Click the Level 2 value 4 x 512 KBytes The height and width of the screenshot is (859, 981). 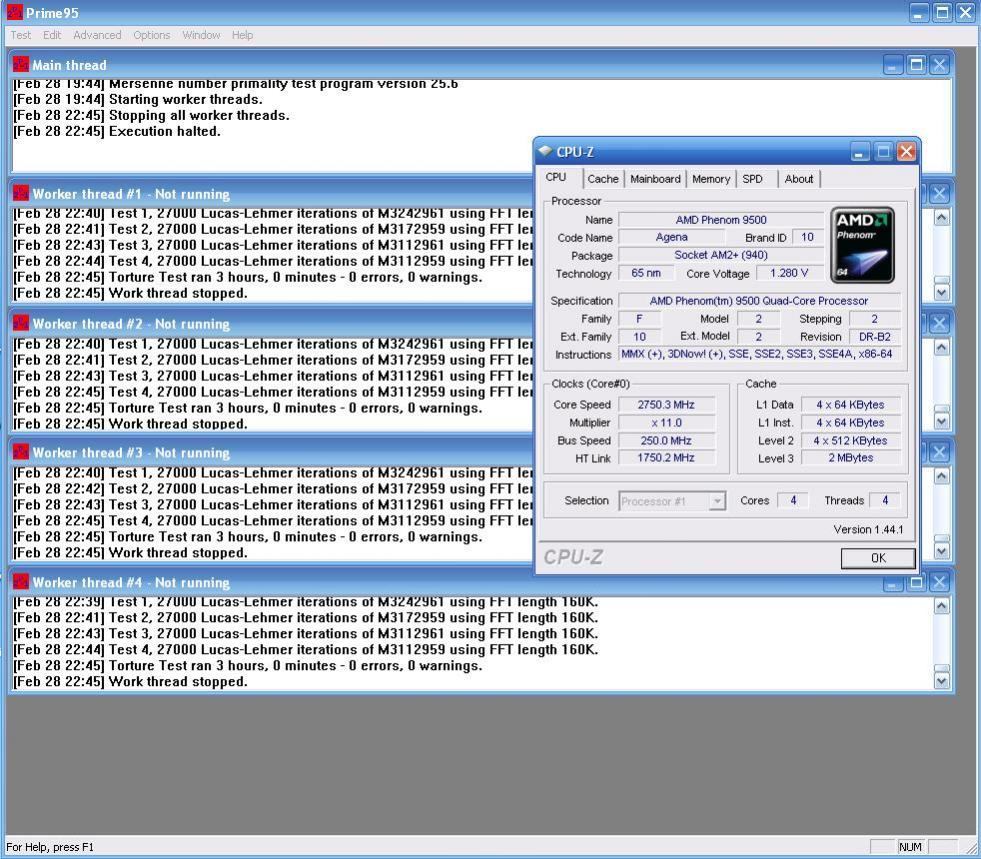[x=850, y=440]
